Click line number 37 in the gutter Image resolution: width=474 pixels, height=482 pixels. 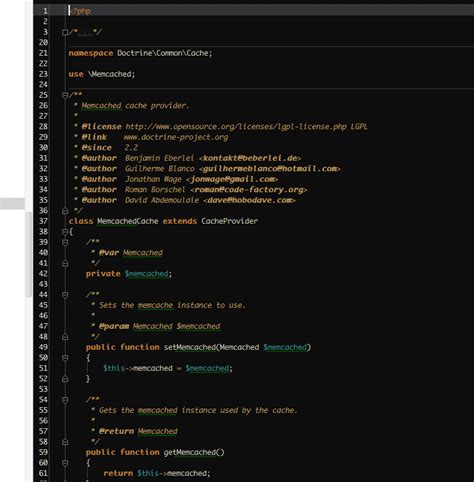coord(43,221)
